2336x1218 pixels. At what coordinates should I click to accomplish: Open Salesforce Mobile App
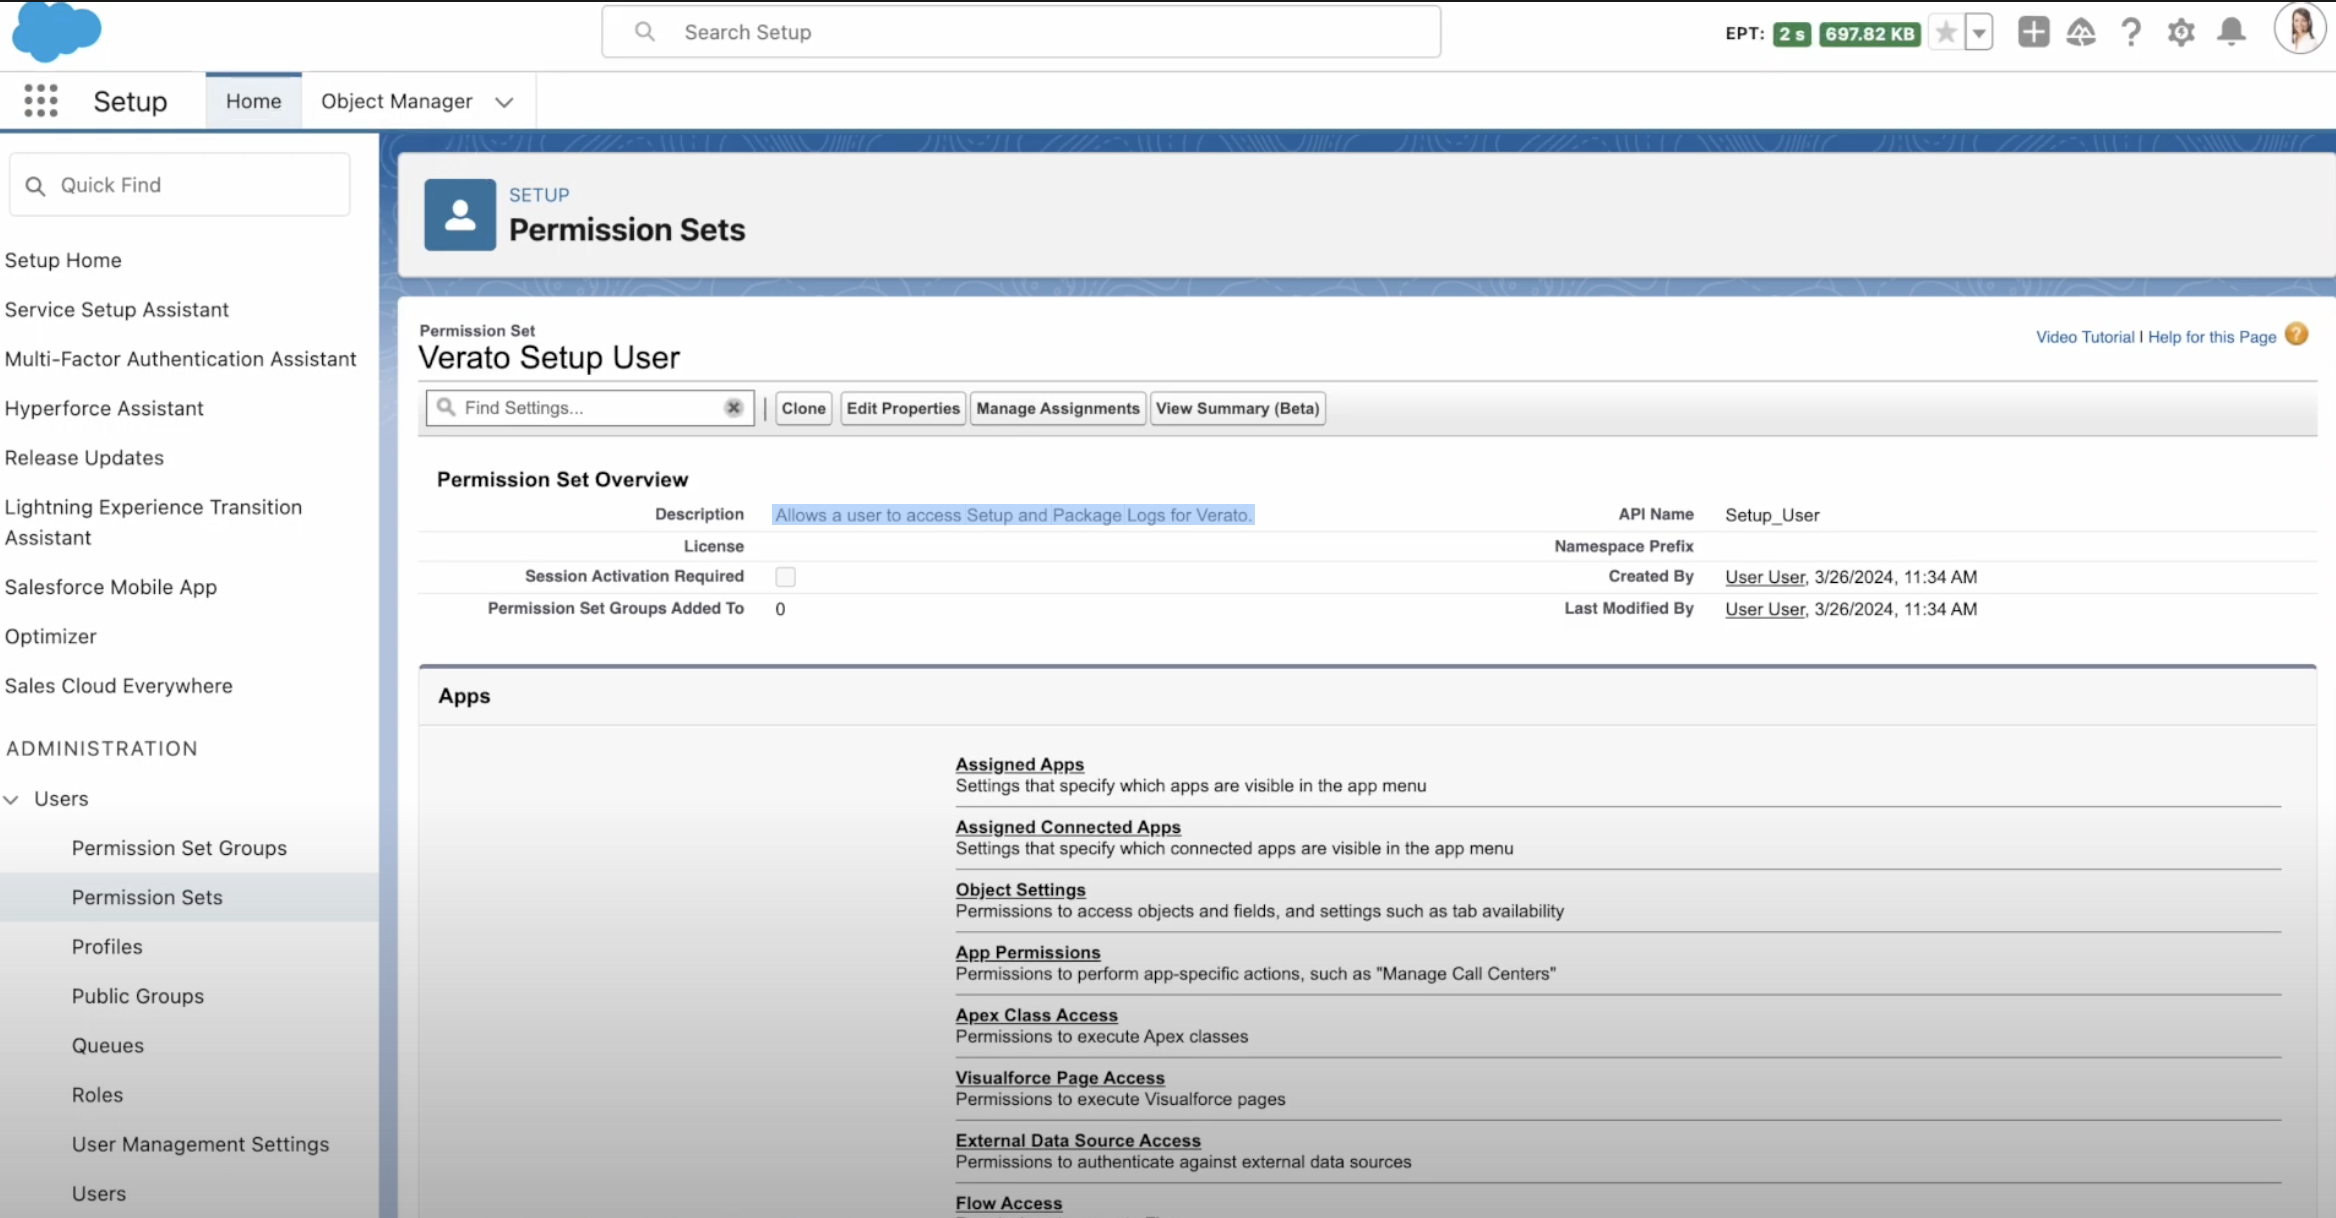pyautogui.click(x=111, y=587)
